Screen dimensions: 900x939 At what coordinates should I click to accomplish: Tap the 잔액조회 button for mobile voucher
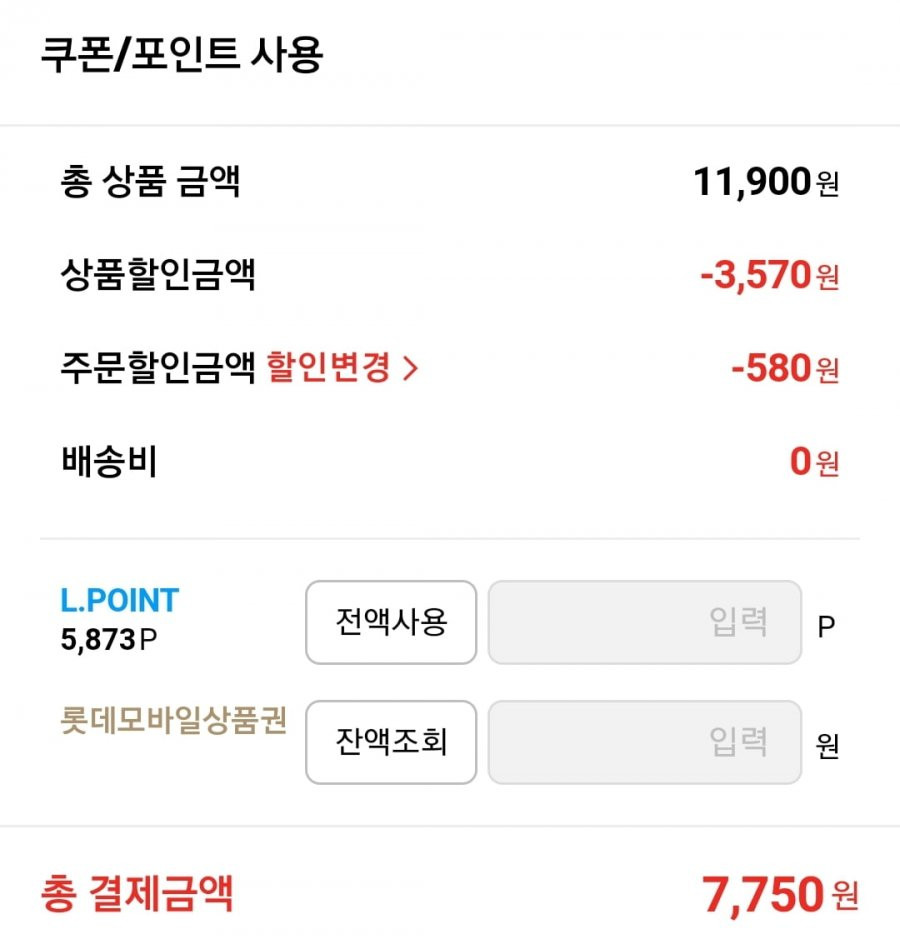(391, 742)
